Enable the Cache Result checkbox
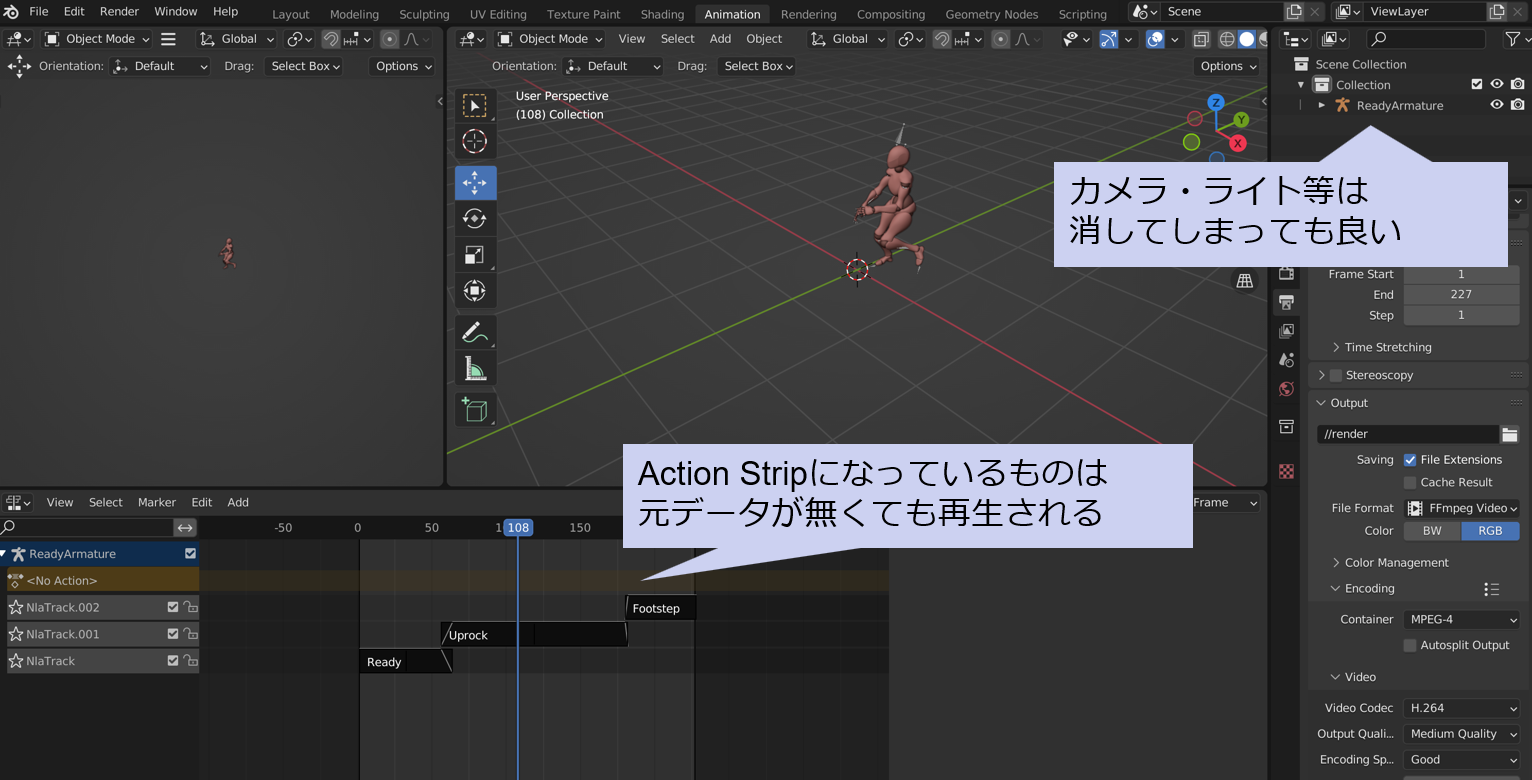Viewport: 1532px width, 780px height. [1410, 482]
